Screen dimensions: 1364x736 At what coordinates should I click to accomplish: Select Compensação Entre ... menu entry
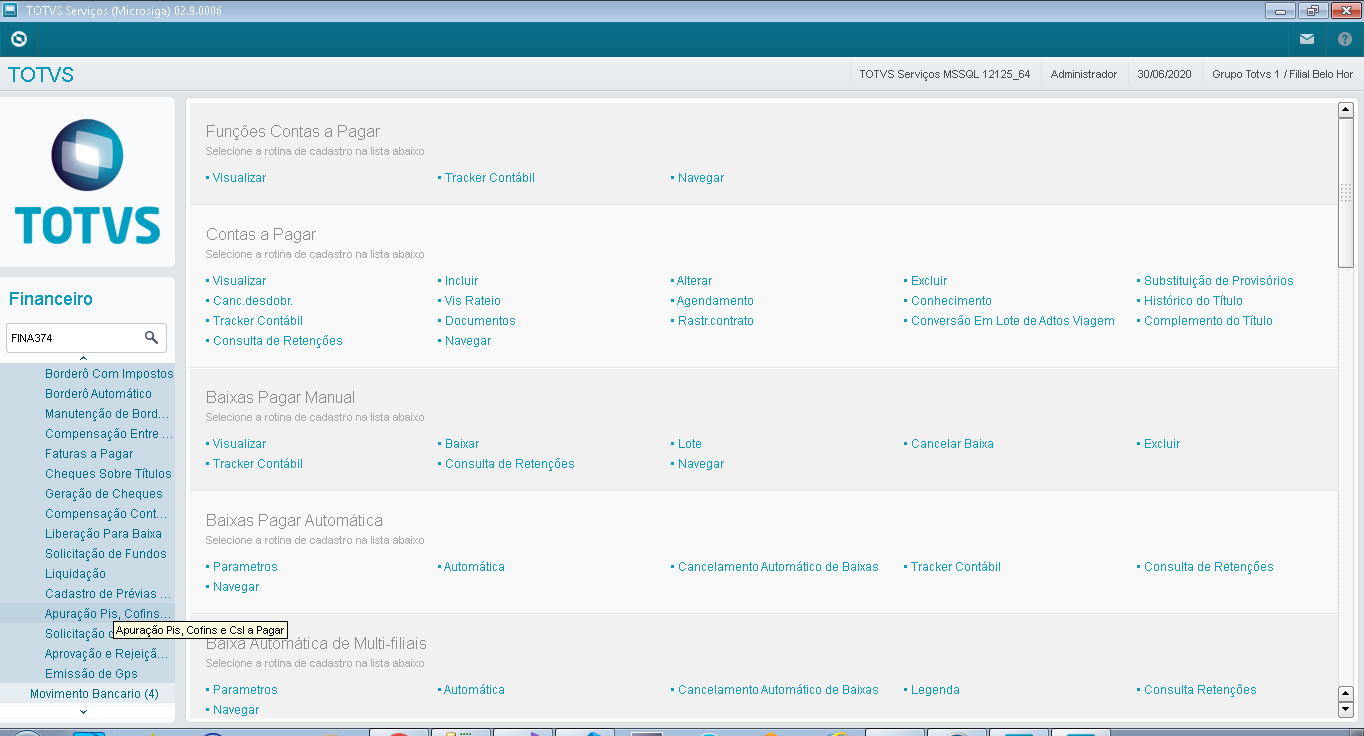[109, 434]
